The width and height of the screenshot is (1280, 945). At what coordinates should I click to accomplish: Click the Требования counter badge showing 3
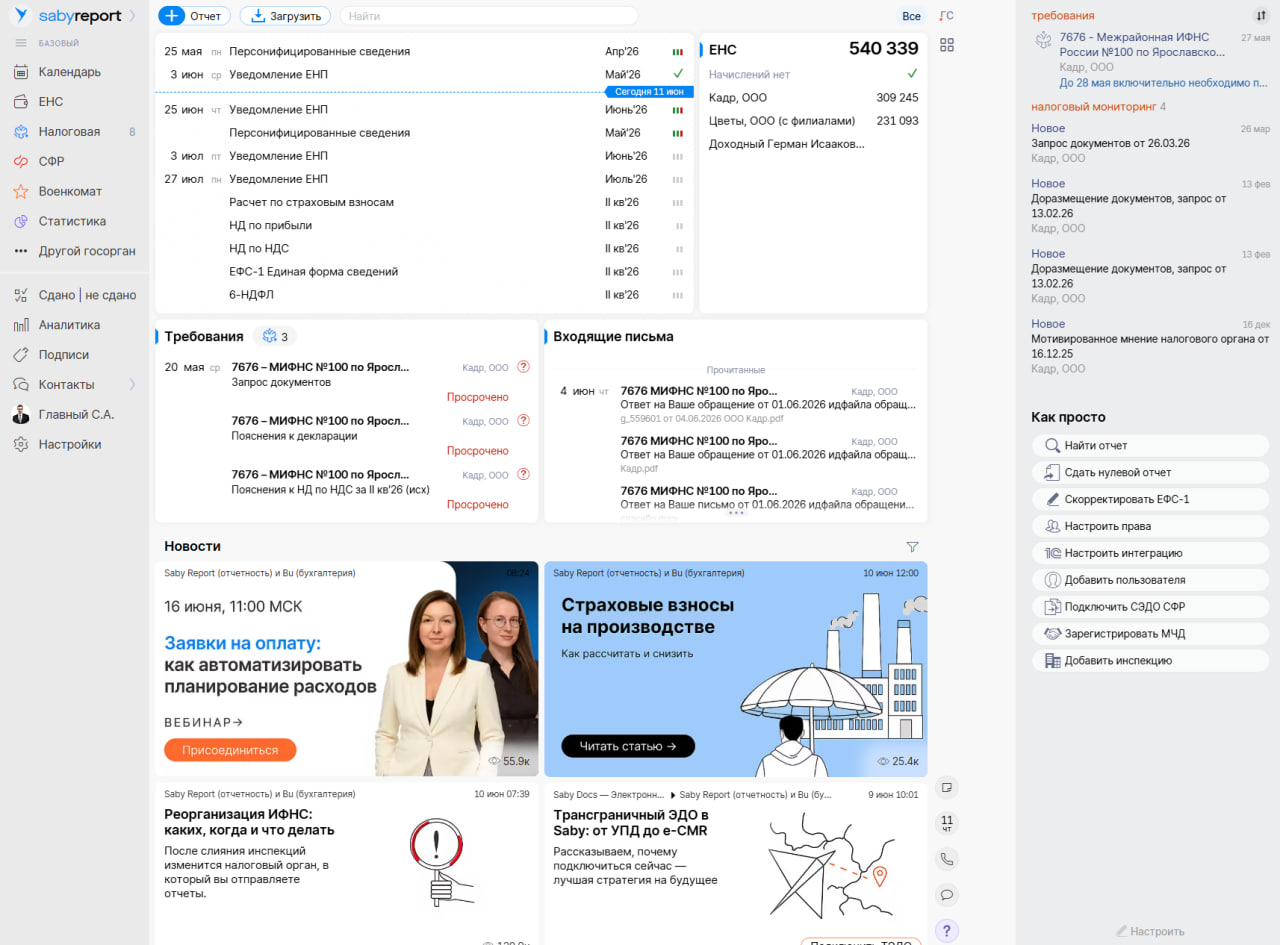(x=275, y=337)
